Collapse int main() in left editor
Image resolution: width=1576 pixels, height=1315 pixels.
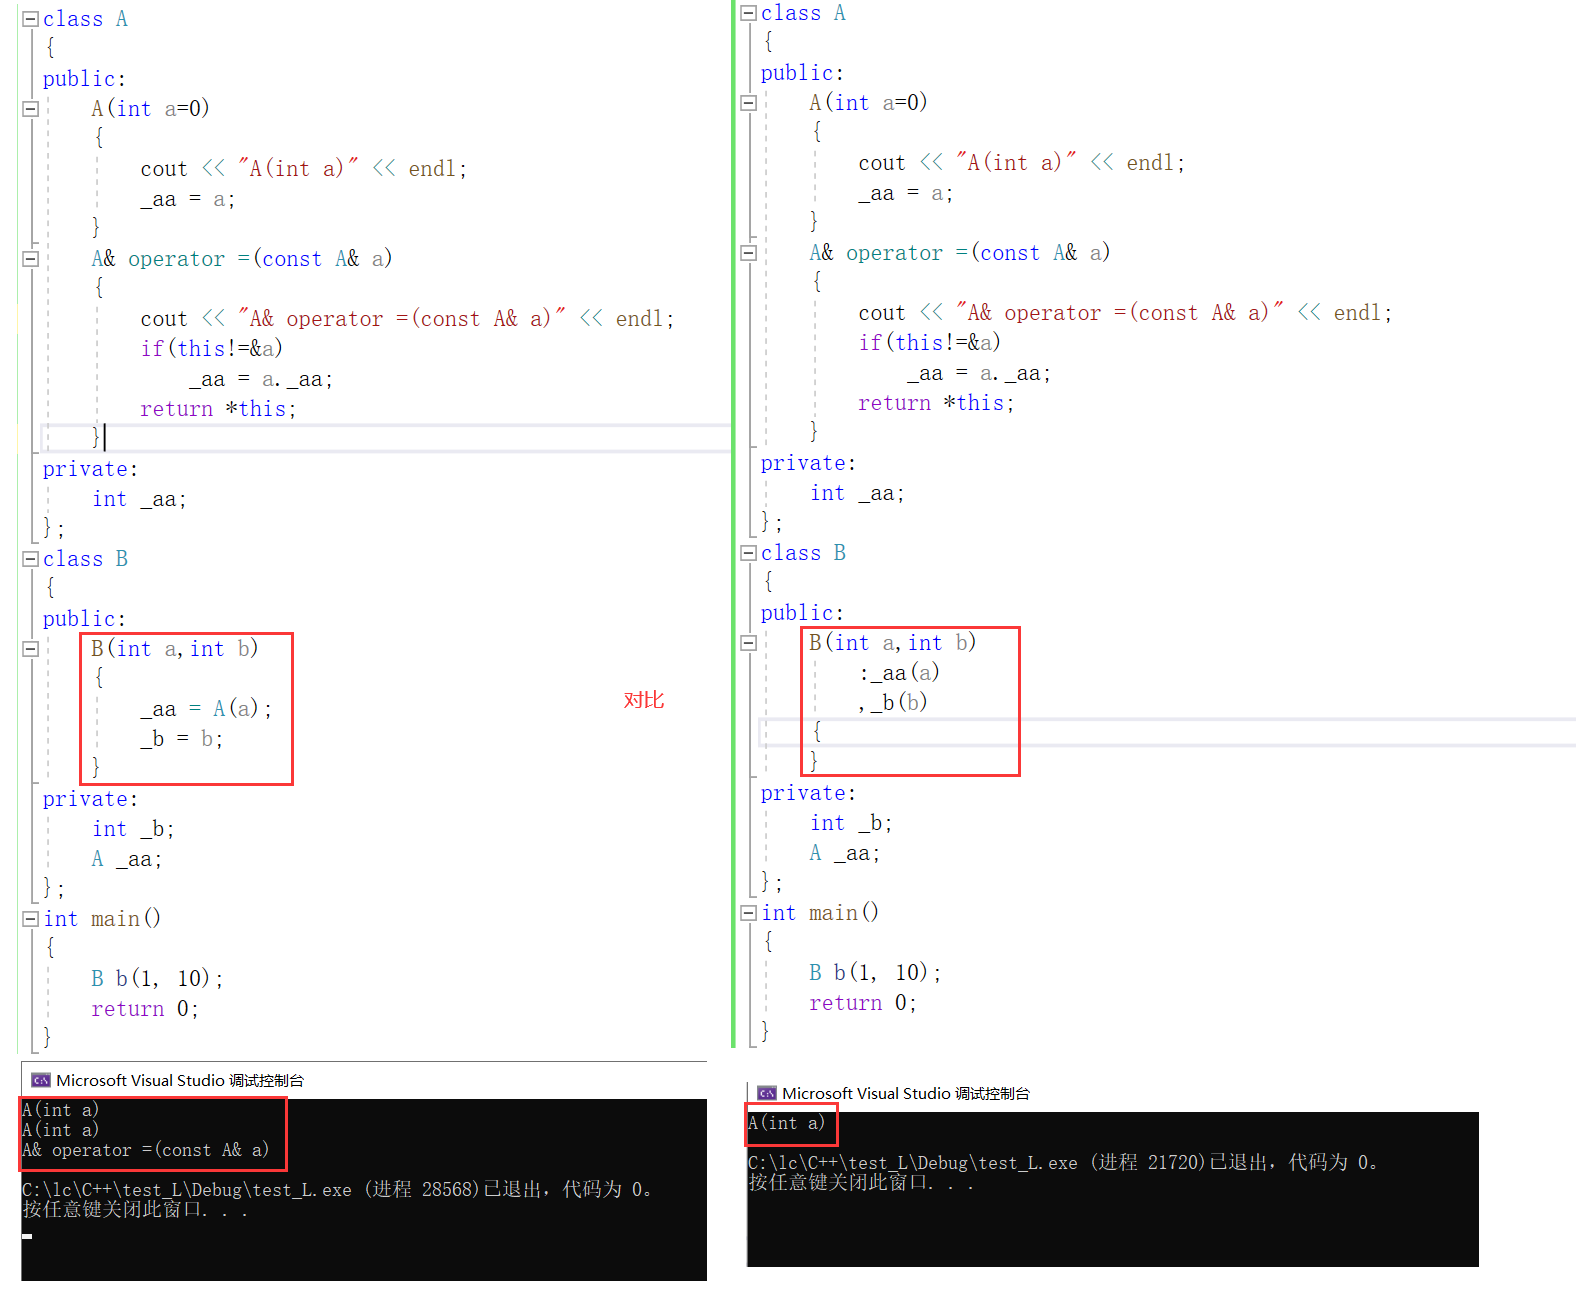coord(30,919)
